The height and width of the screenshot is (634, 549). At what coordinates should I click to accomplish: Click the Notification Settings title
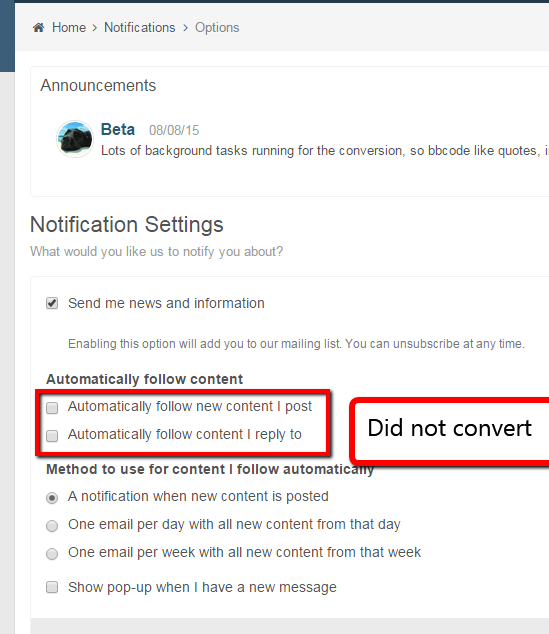pyautogui.click(x=127, y=224)
